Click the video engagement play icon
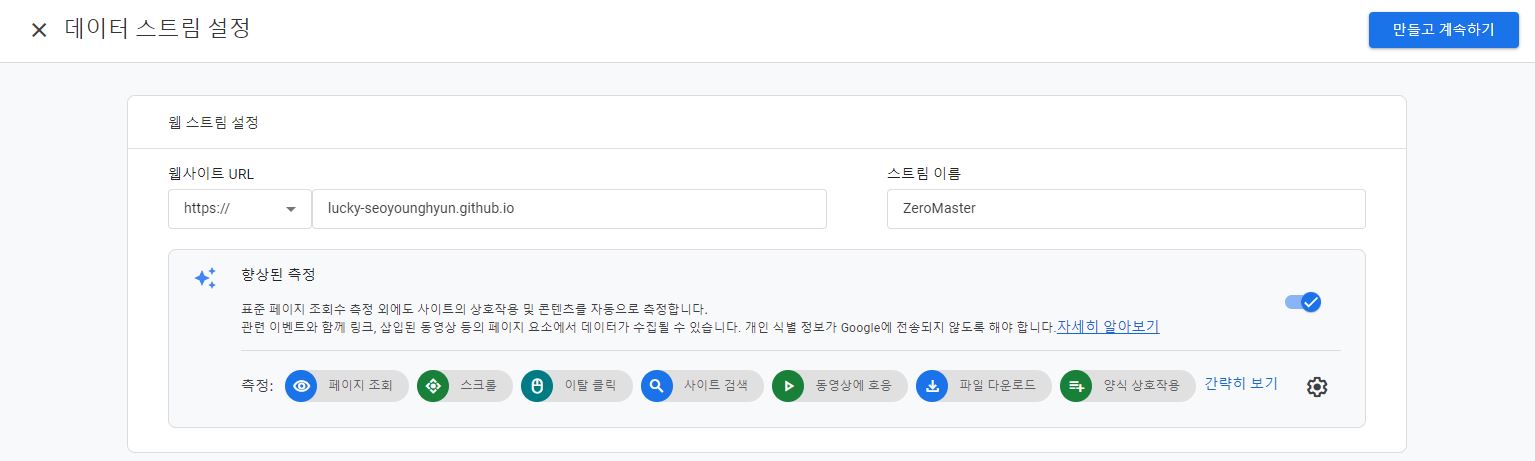The width and height of the screenshot is (1535, 461). [x=789, y=386]
